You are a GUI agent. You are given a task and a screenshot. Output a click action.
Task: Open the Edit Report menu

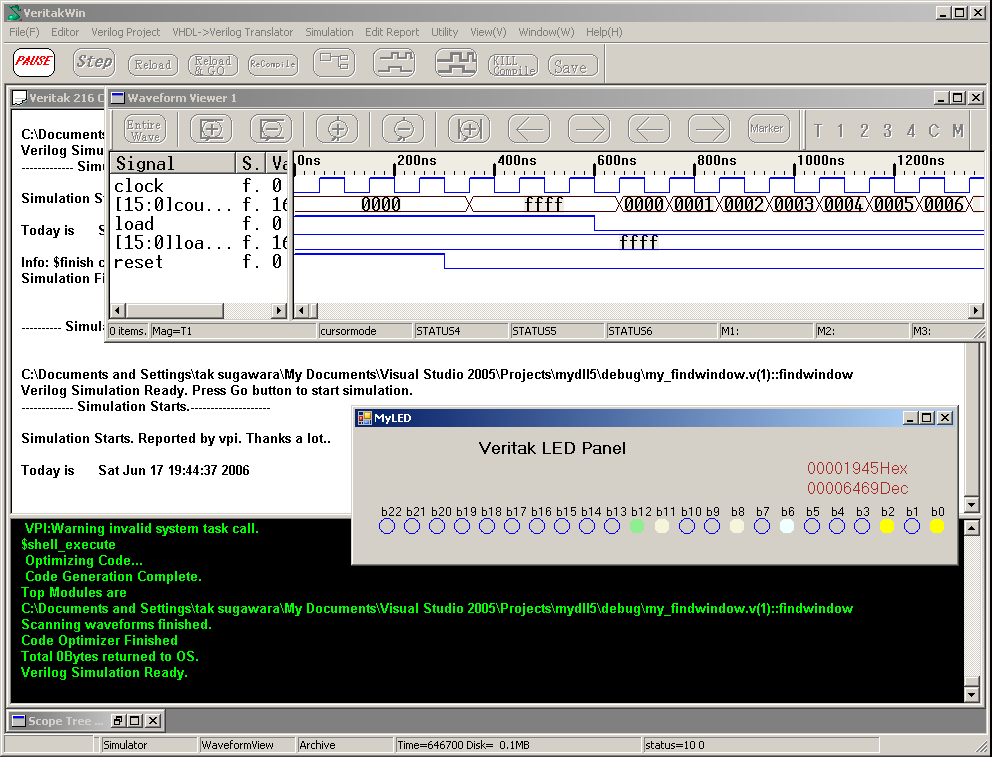click(392, 32)
